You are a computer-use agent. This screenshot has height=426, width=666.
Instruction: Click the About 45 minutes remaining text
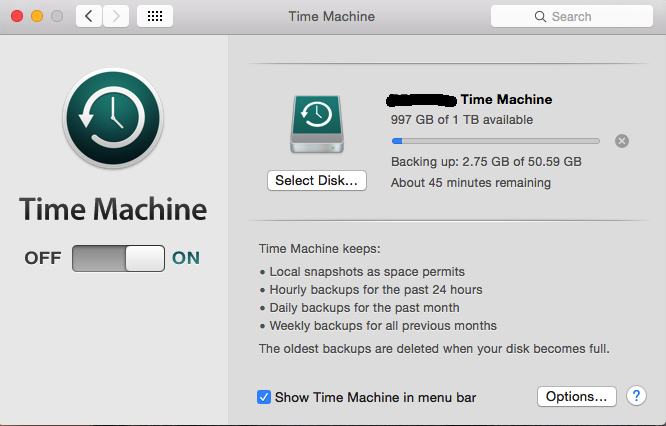(x=471, y=183)
